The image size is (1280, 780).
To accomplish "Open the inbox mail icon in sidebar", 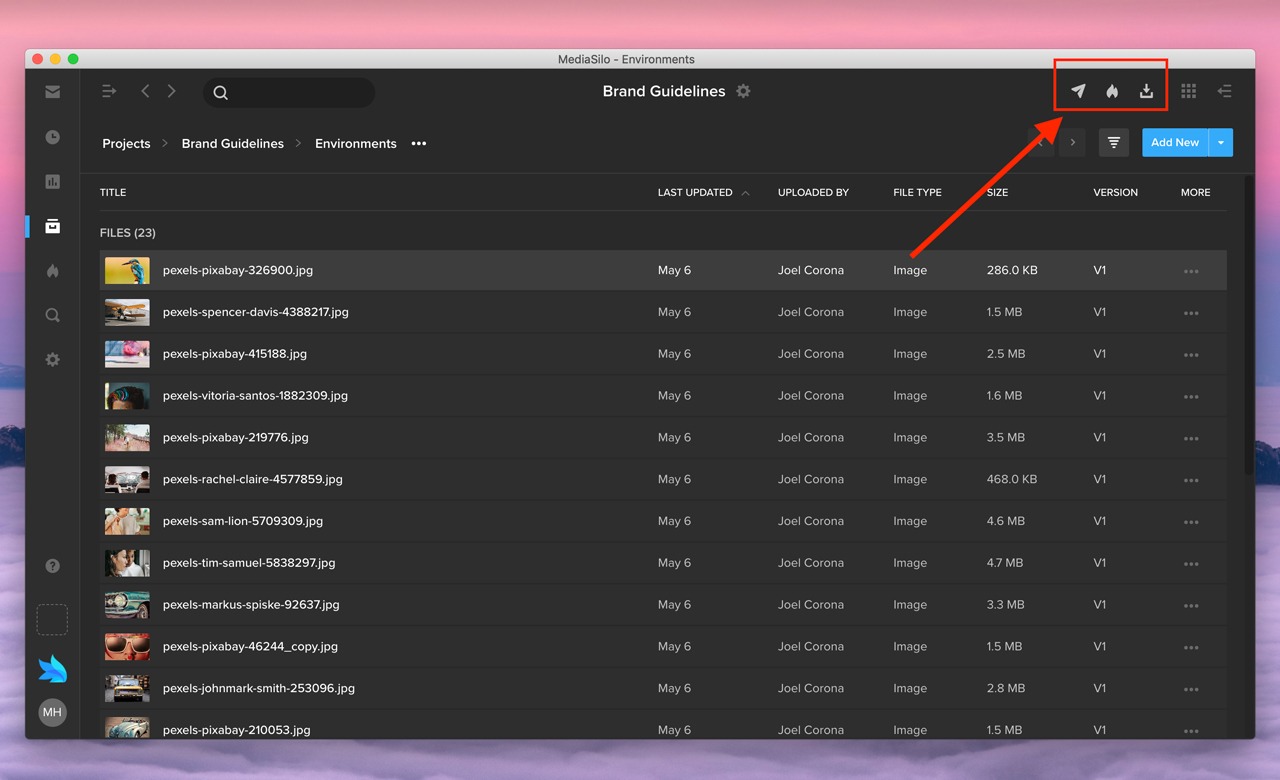I will pyautogui.click(x=52, y=92).
